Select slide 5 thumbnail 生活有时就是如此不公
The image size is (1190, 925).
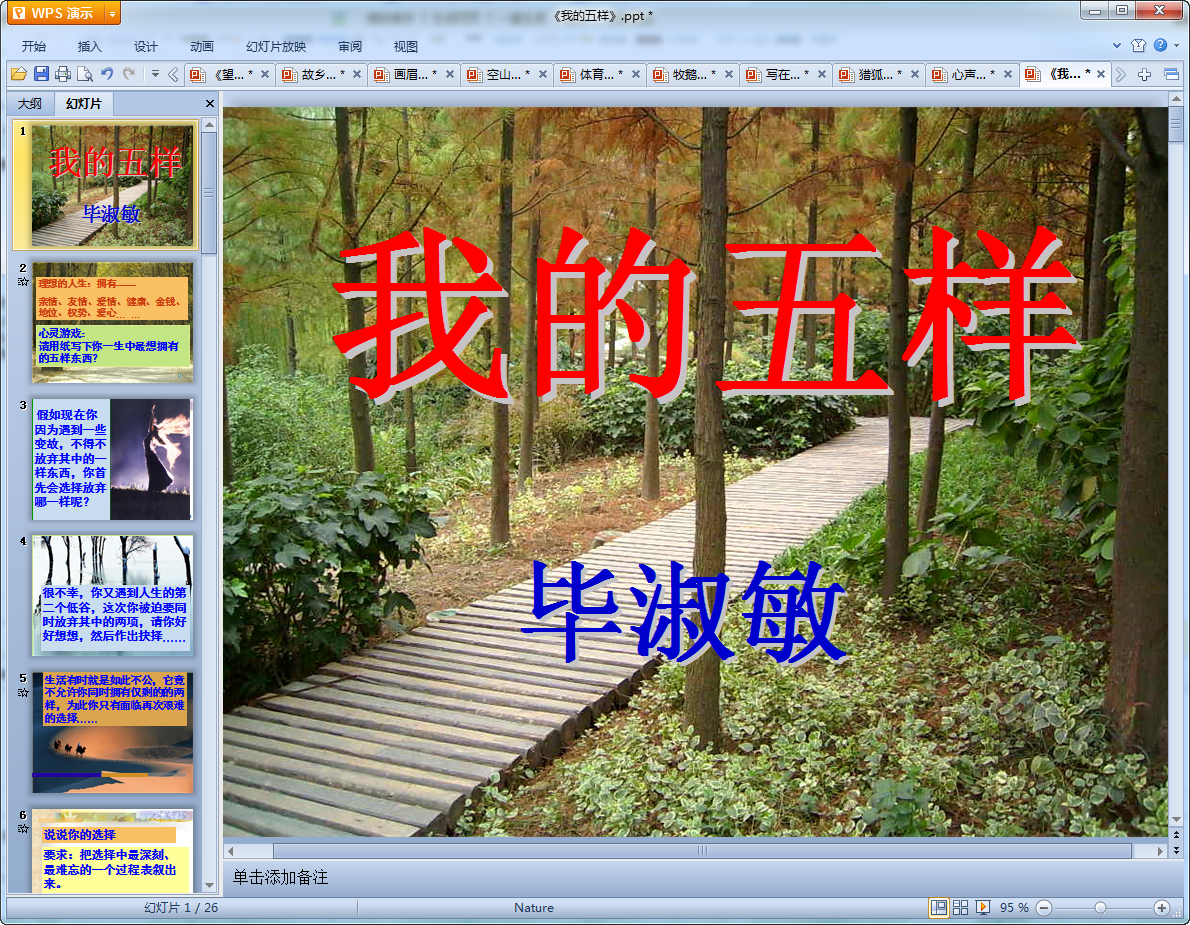tap(112, 732)
